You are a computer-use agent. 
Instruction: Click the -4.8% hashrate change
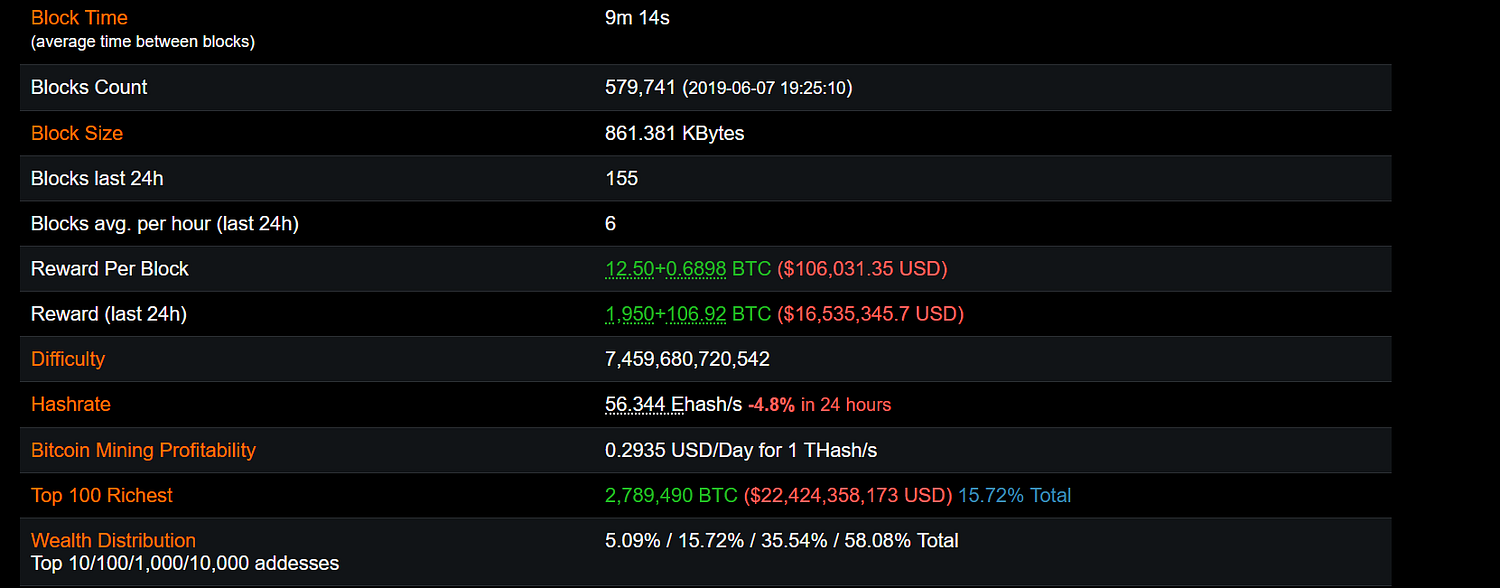771,405
